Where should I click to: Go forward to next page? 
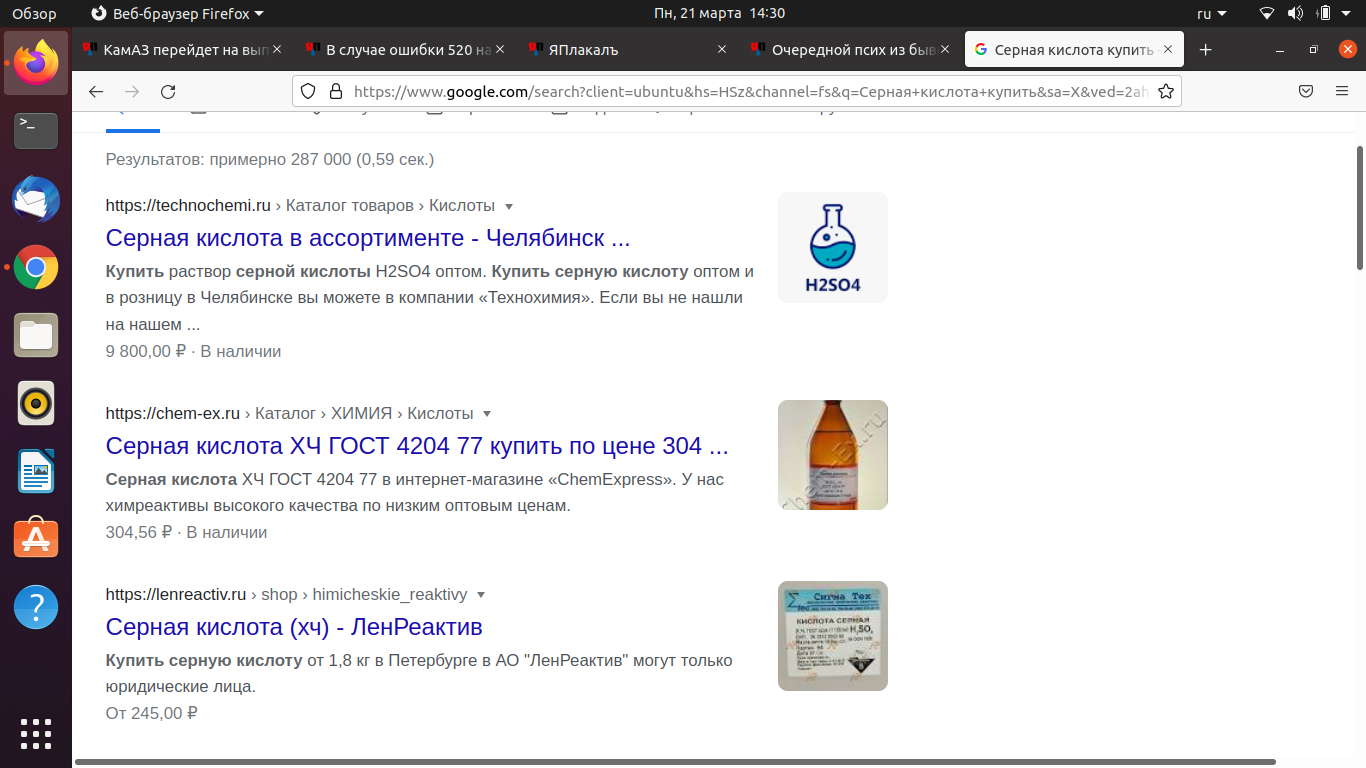(x=132, y=91)
